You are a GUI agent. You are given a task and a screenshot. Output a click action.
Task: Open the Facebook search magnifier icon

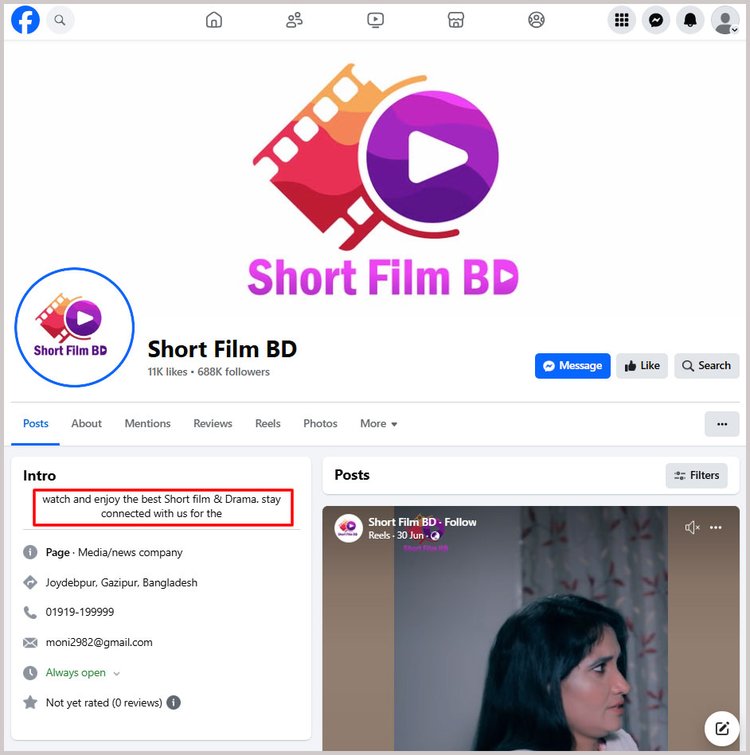tap(60, 20)
